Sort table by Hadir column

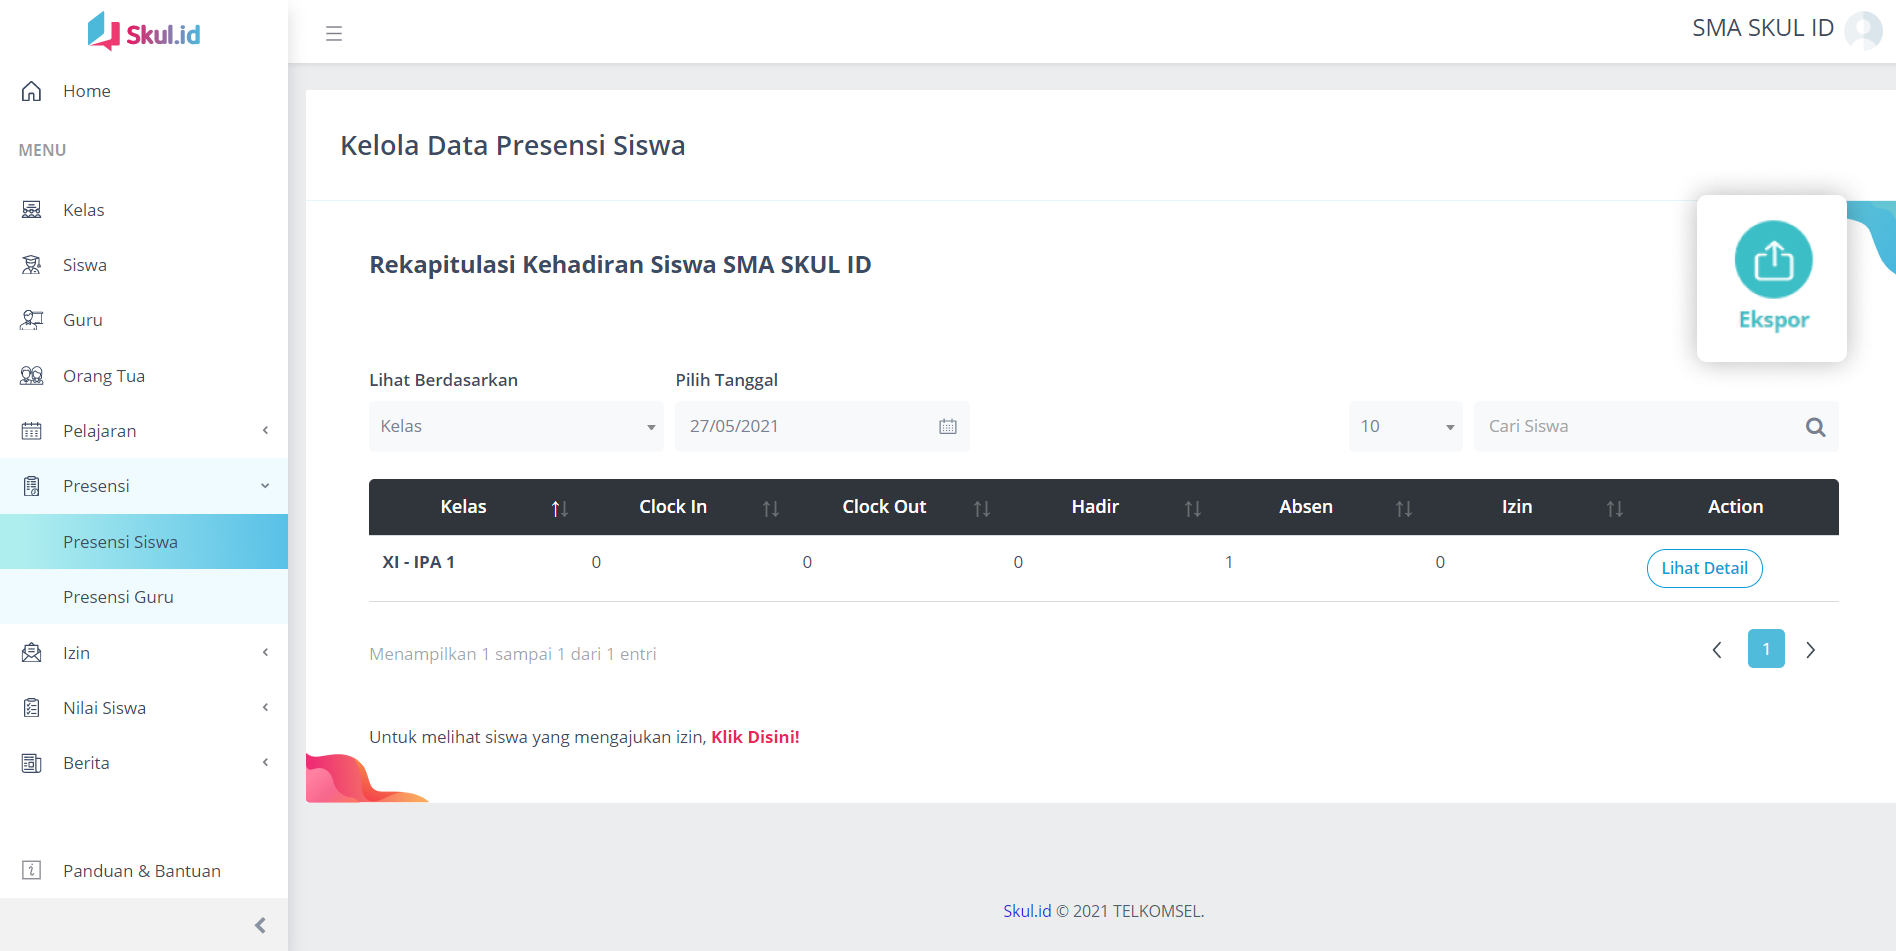(x=1192, y=508)
